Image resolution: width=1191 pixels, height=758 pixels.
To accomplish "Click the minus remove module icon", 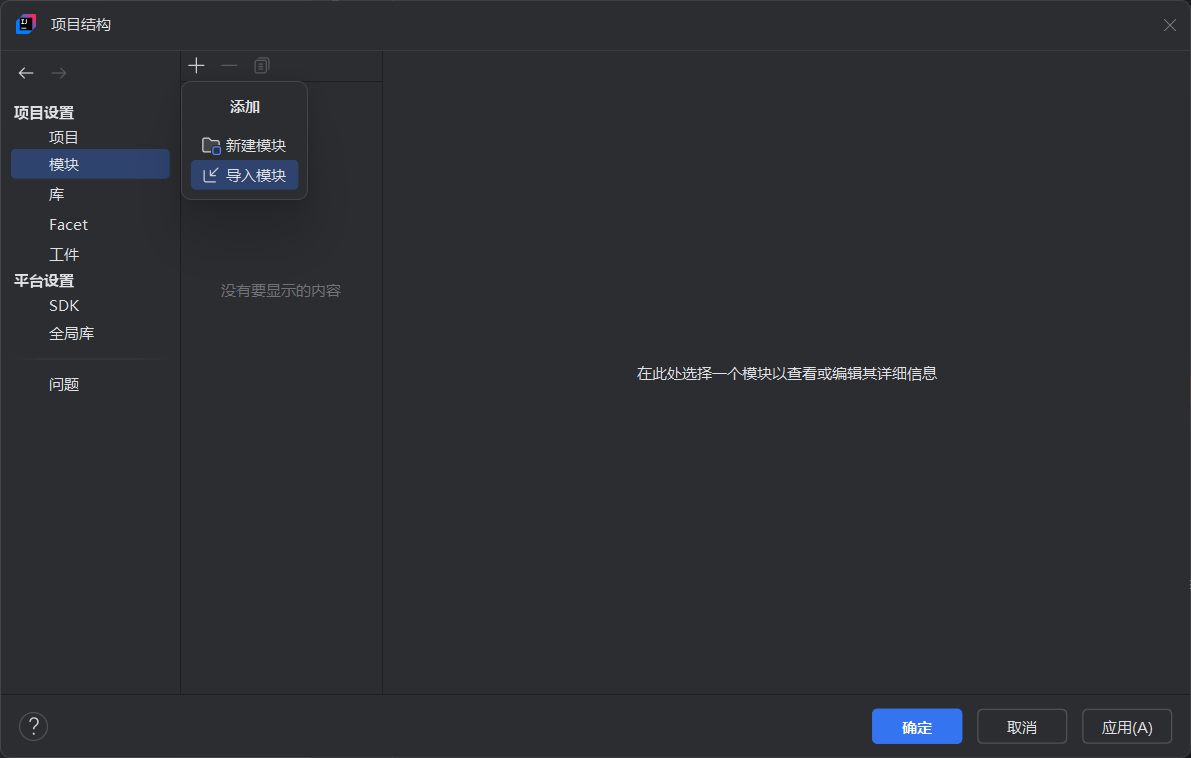I will (229, 66).
